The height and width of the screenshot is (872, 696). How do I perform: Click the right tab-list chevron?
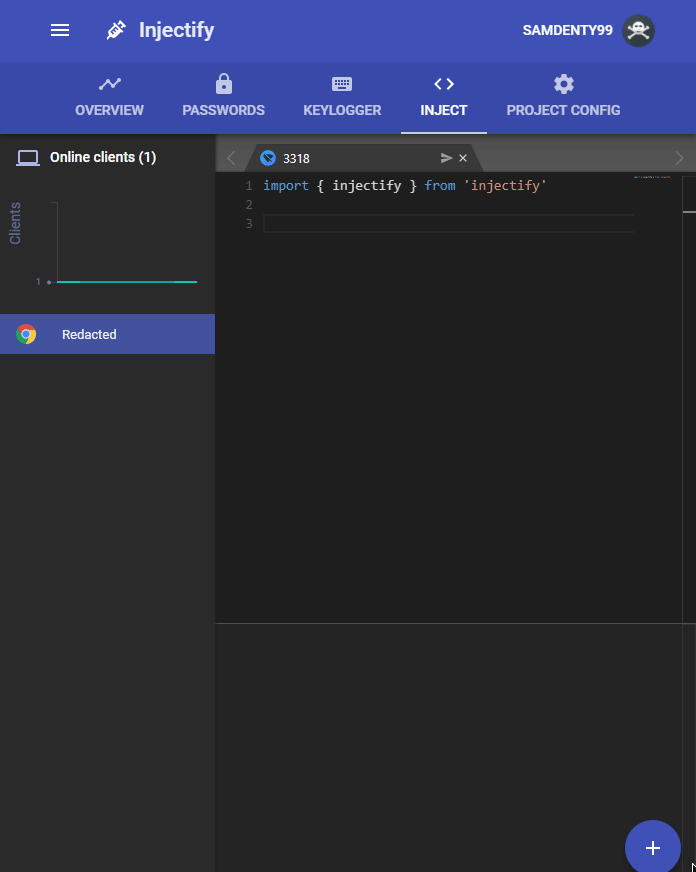679,158
